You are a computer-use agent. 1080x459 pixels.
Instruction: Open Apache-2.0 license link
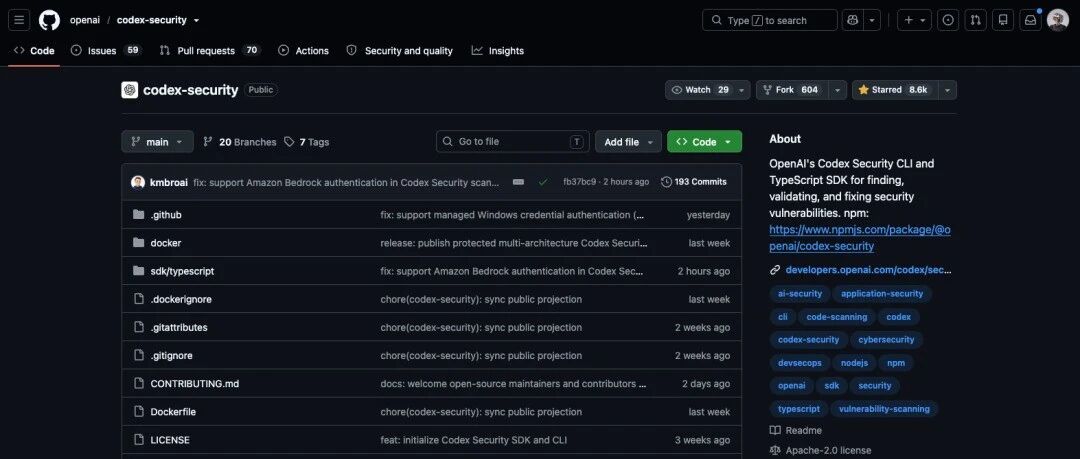820,450
